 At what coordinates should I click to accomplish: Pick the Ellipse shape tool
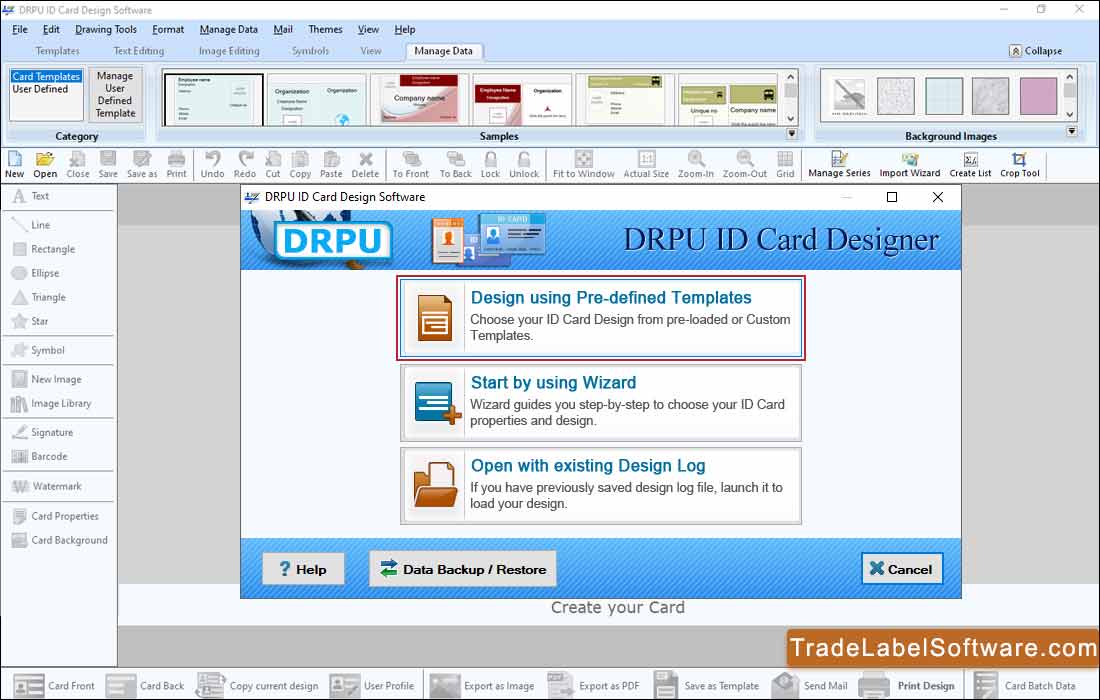(36, 274)
